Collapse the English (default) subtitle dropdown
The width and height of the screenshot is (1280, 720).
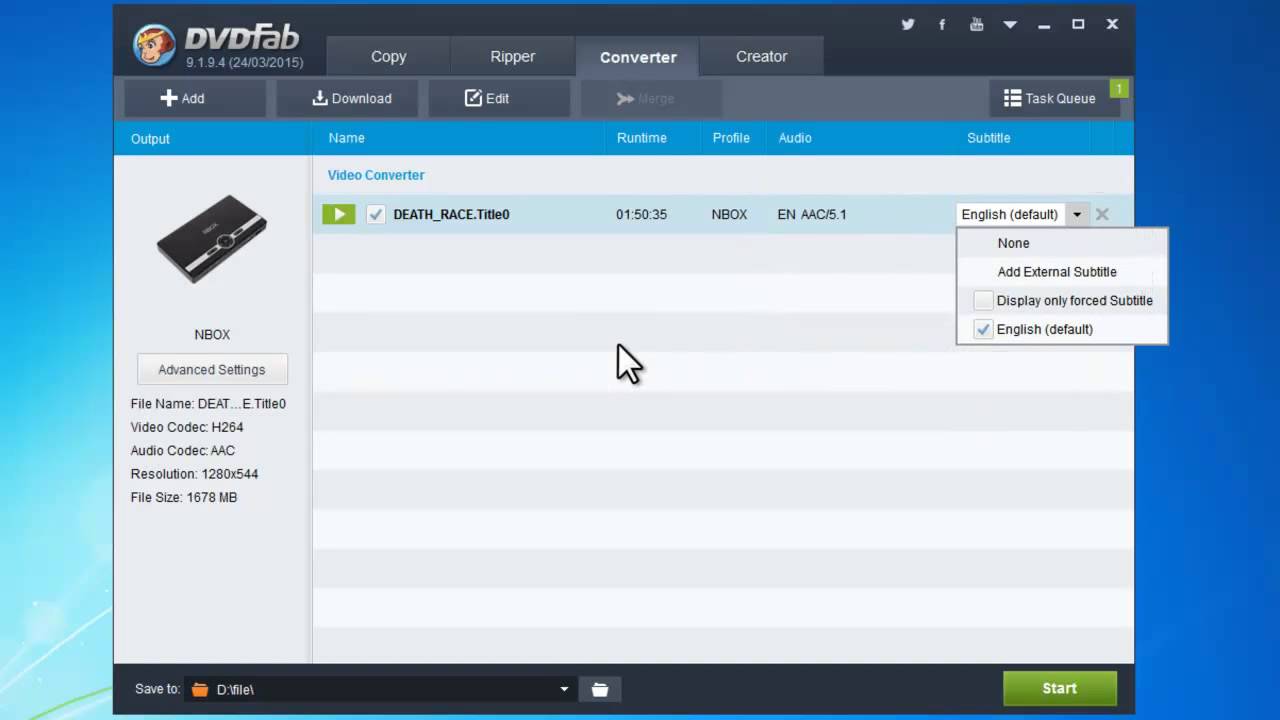pyautogui.click(x=1077, y=214)
